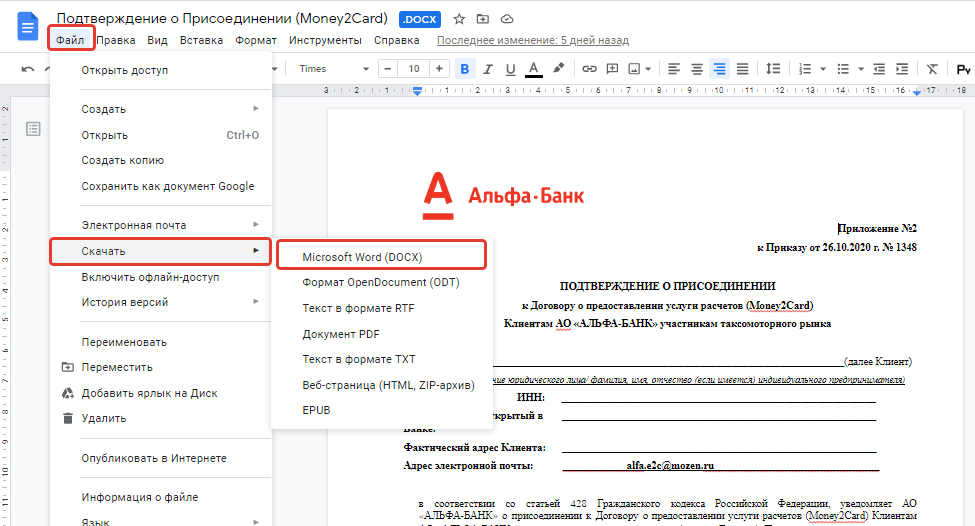975x526 pixels.
Task: Open the Справка menu
Action: coord(397,40)
